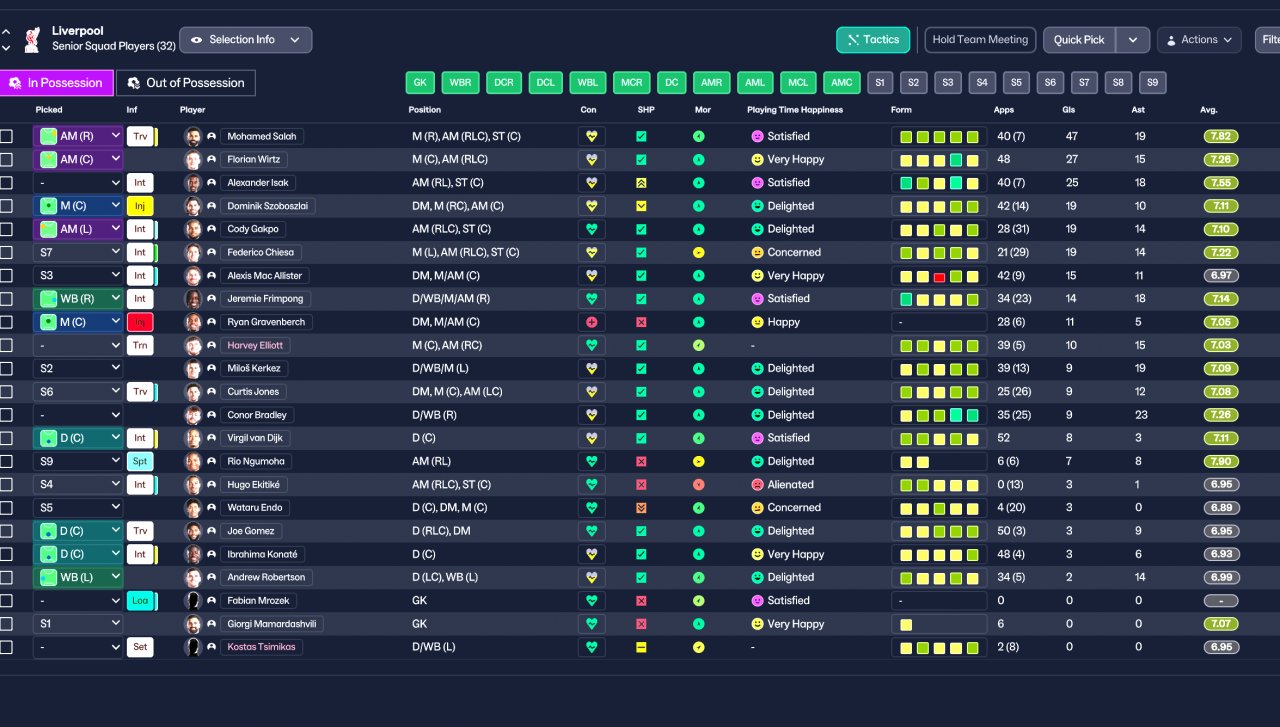Viewport: 1280px width, 727px height.
Task: Open the Tactics screen button
Action: click(873, 40)
